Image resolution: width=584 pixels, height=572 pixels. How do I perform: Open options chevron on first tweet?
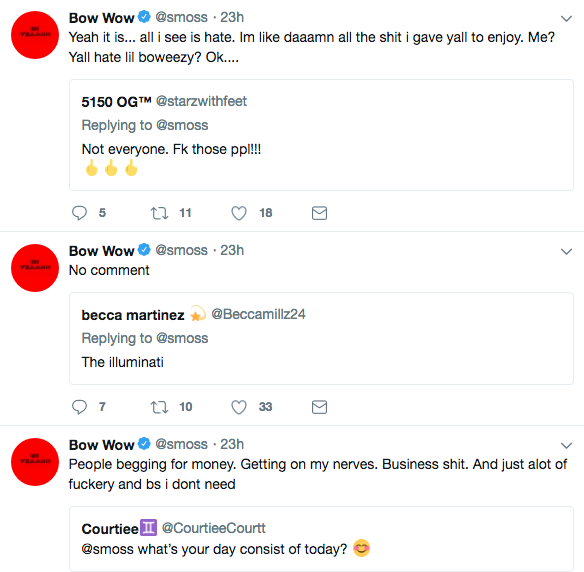click(x=566, y=18)
